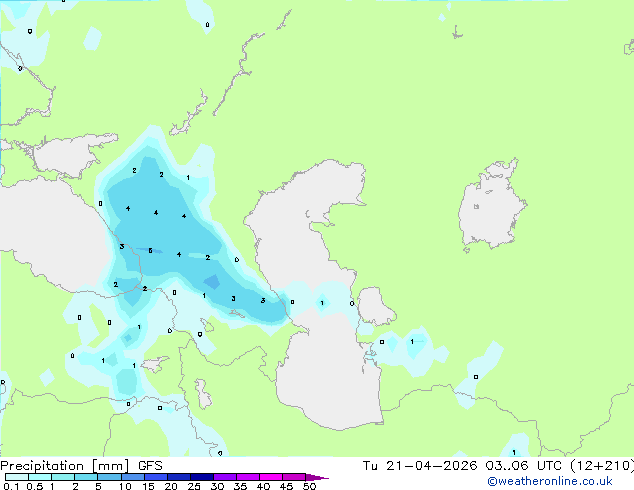
Task: Click the "Tu 21-04-2026 03..06 UTC" timestamp
Action: click(x=462, y=466)
